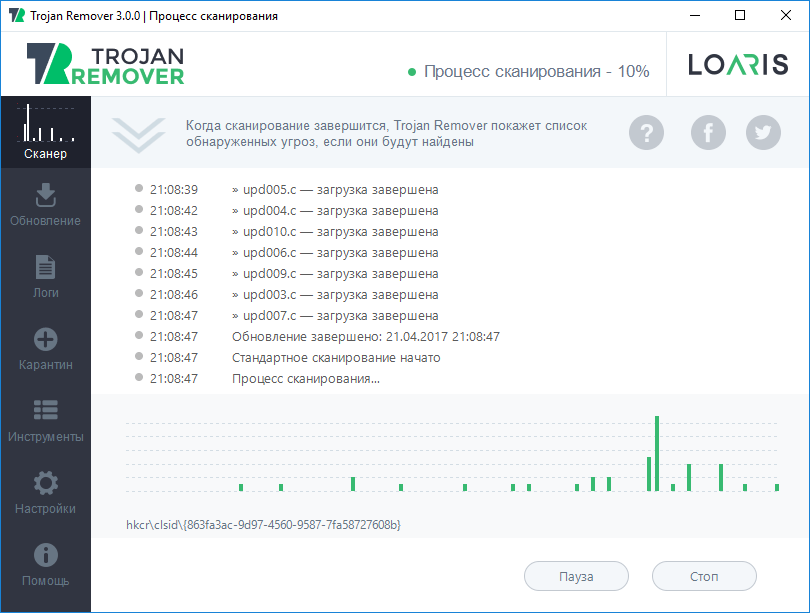Viewport: 810px width, 613px height.
Task: Open the Facebook share icon
Action: [708, 133]
